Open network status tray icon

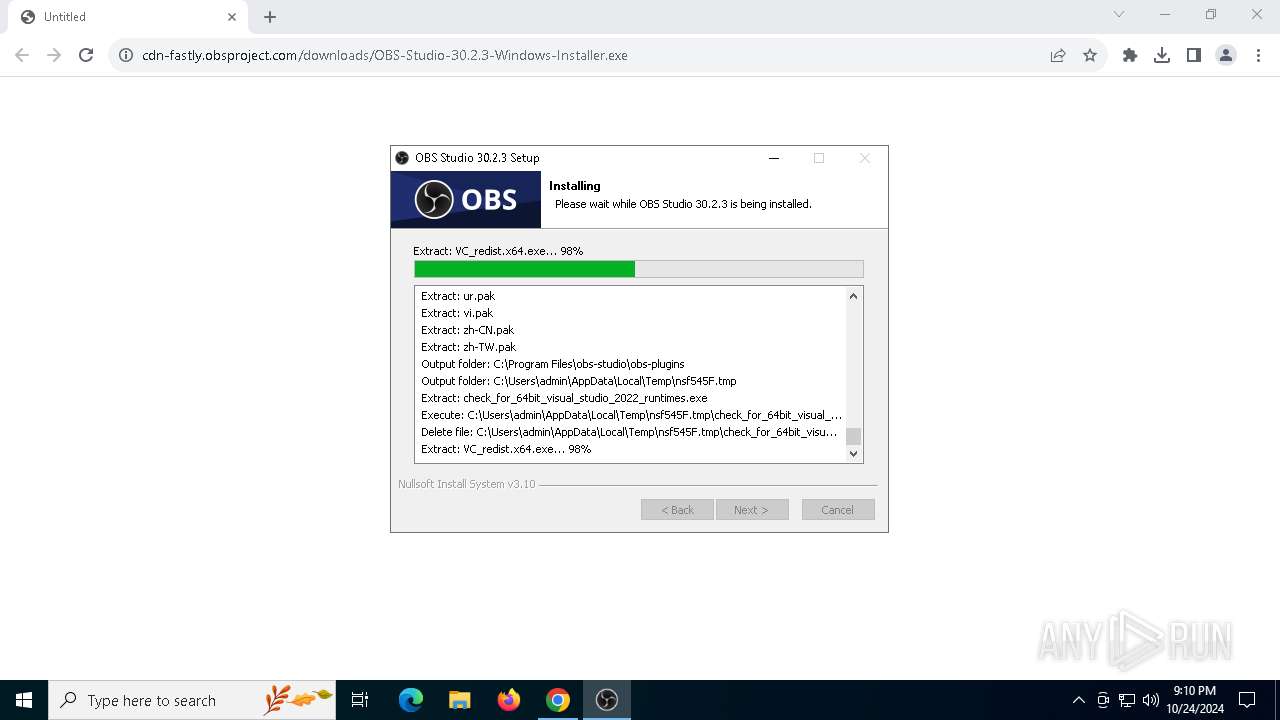(1127, 700)
